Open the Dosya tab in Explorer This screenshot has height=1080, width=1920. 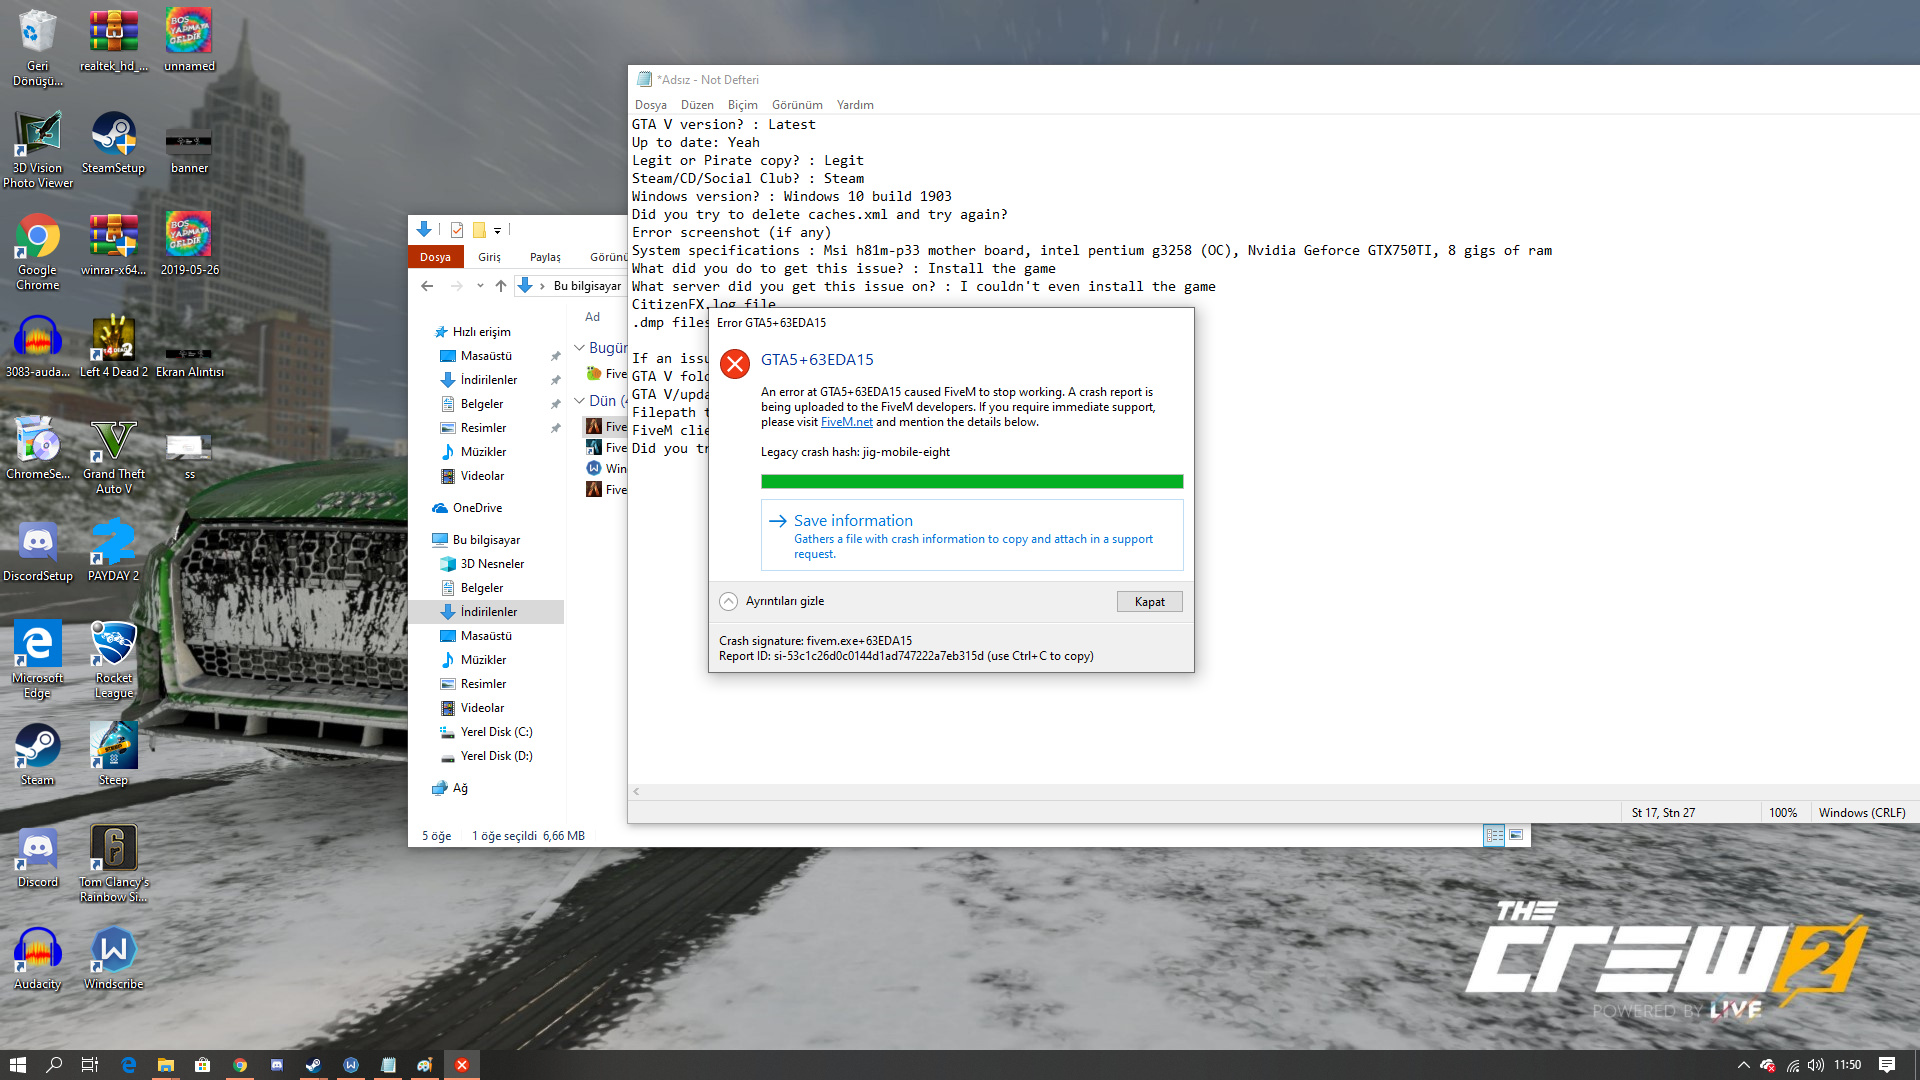pyautogui.click(x=435, y=257)
